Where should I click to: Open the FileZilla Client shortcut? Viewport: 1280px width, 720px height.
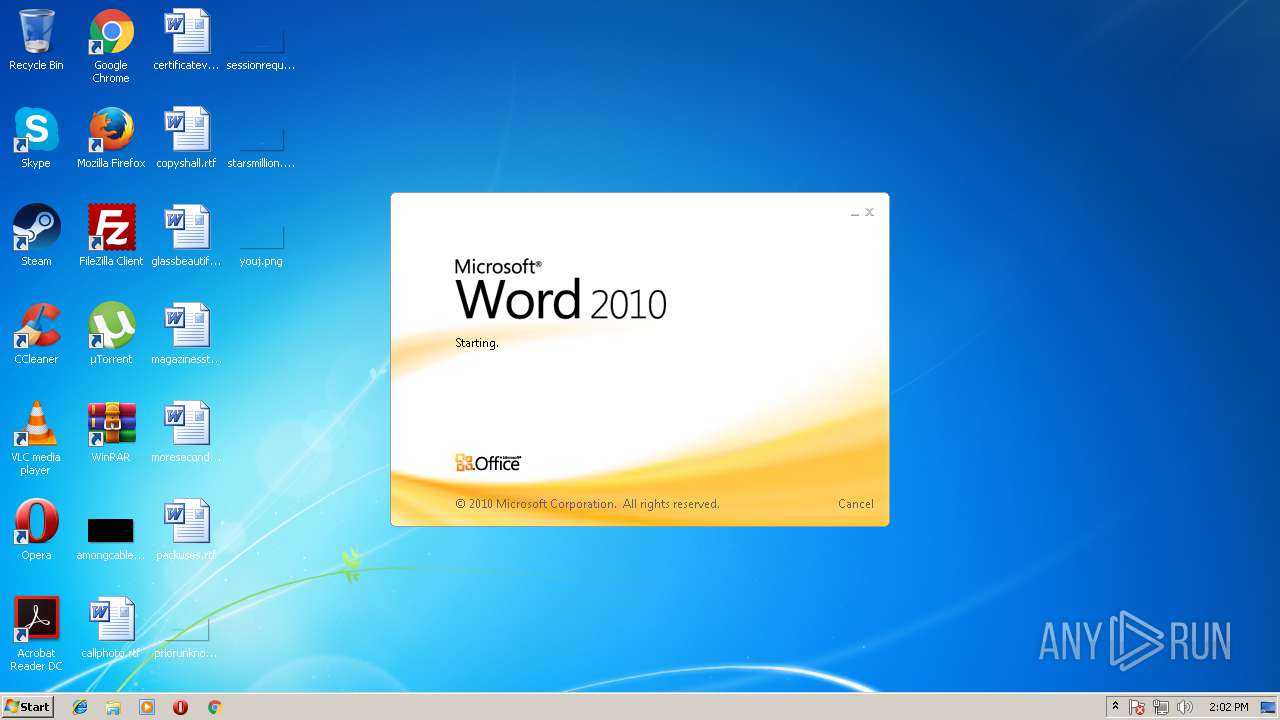(x=111, y=236)
